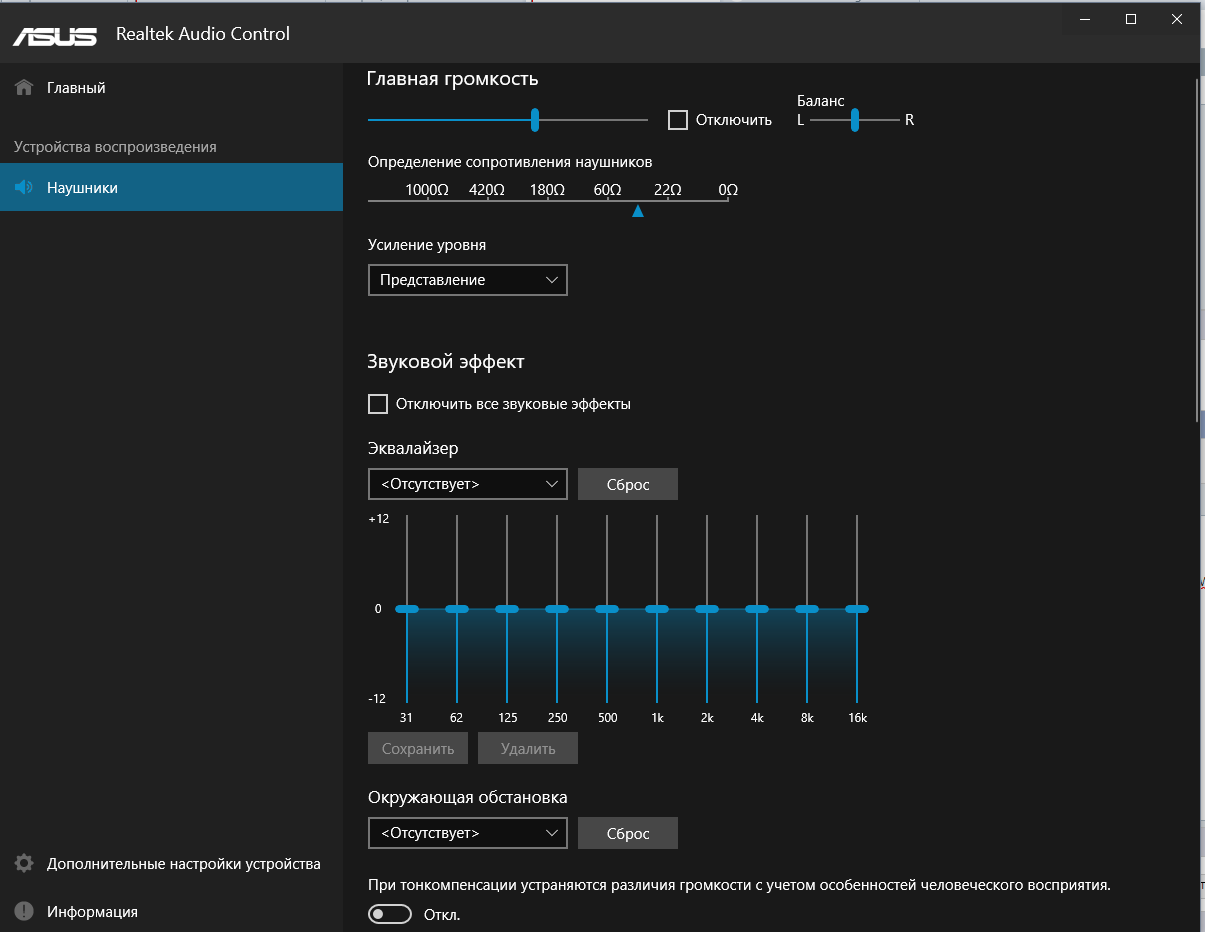1205x932 pixels.
Task: Check Отключить все звуковые эффекты
Action: coord(378,404)
